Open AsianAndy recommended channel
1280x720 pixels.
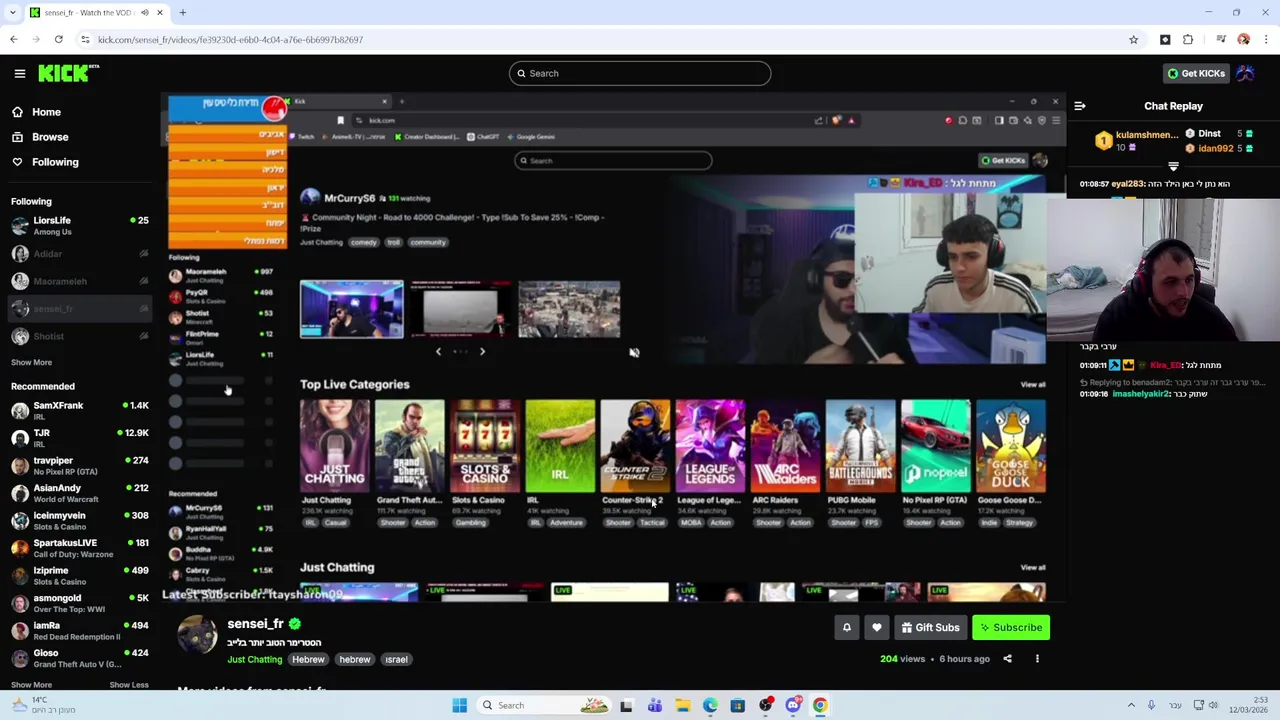[80, 493]
